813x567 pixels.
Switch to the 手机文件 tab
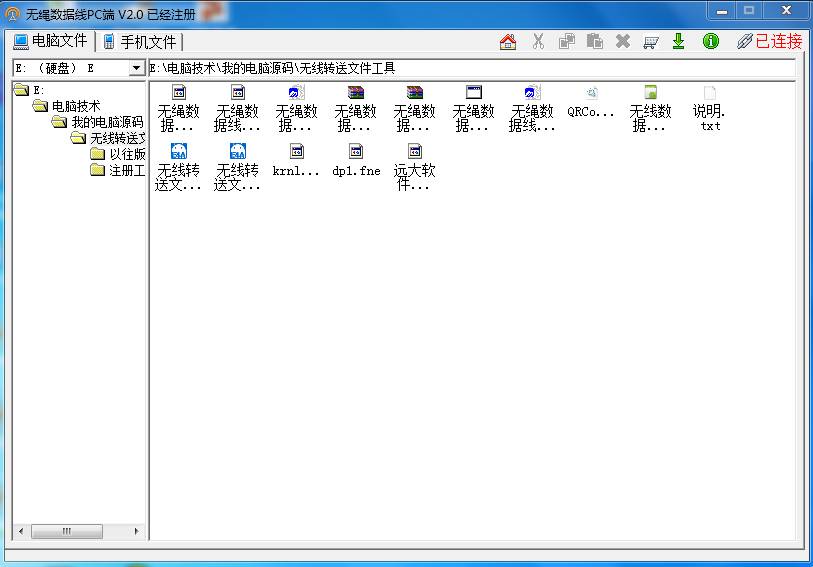pyautogui.click(x=140, y=41)
